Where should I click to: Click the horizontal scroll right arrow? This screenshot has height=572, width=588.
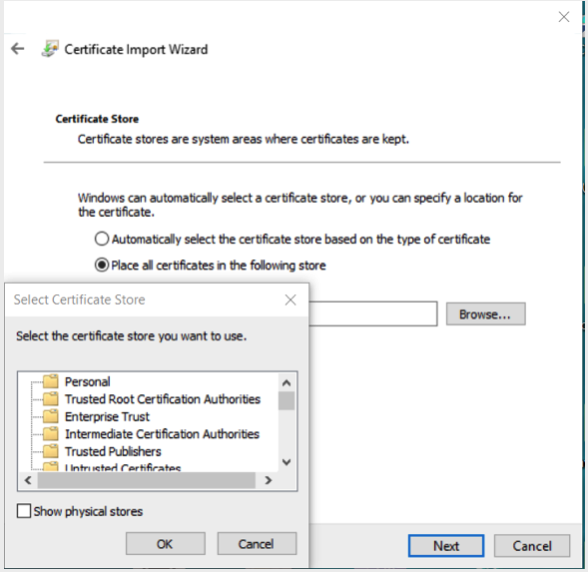pos(268,480)
